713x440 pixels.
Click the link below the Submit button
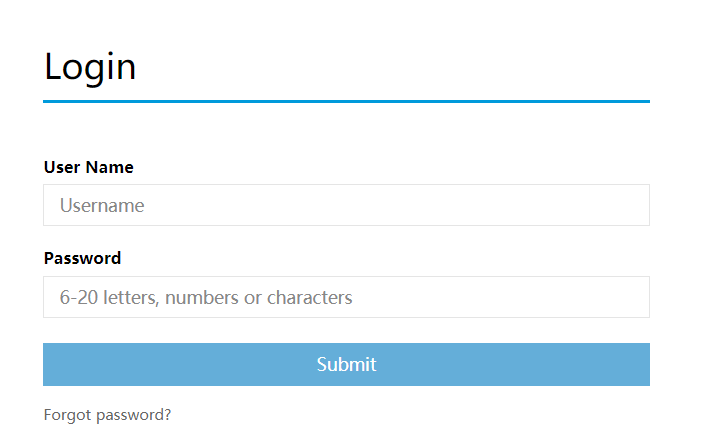click(108, 415)
